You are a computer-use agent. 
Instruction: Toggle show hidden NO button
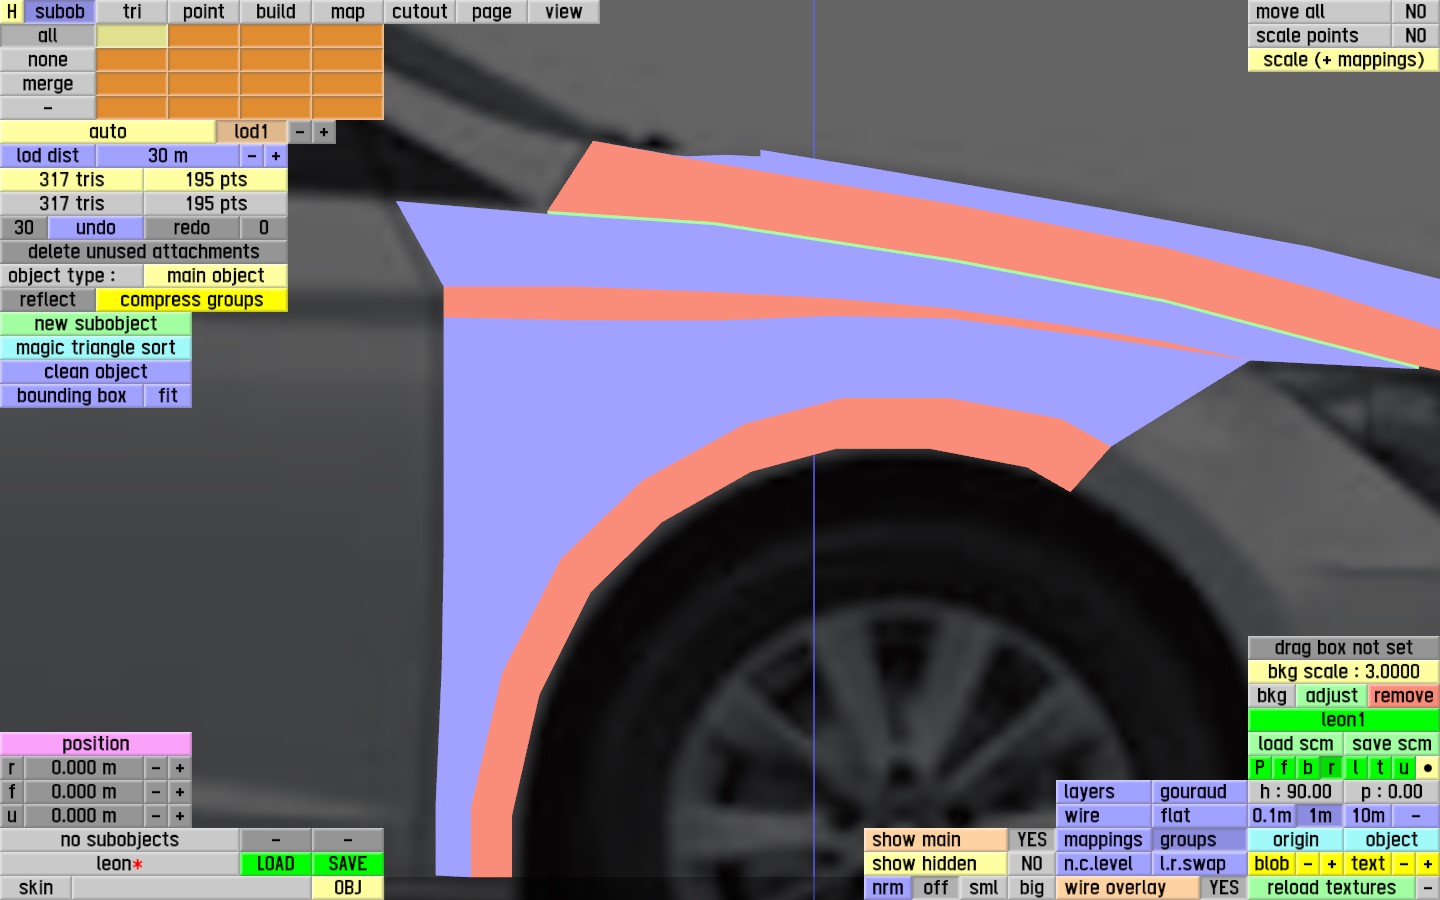pos(1032,864)
